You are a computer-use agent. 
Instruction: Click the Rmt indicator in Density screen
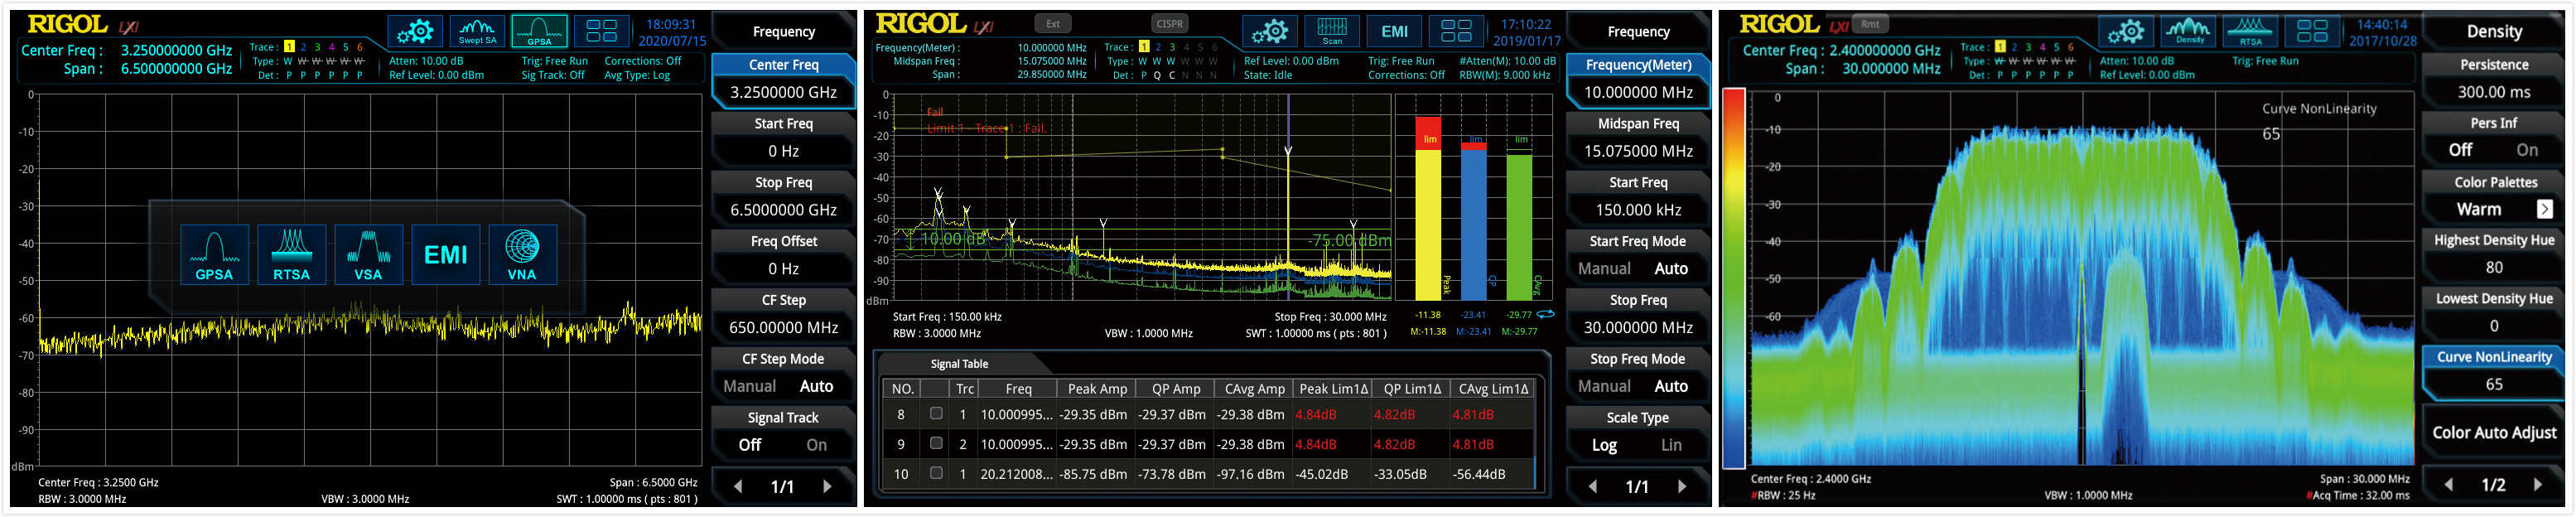click(1870, 24)
